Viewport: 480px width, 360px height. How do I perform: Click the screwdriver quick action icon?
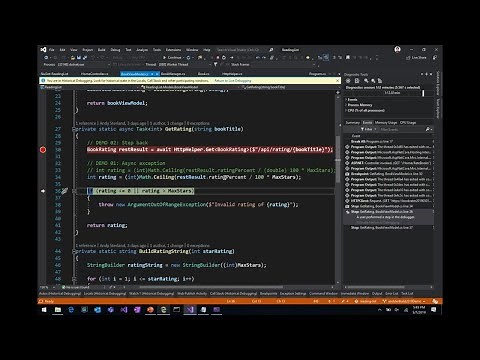coord(65,191)
